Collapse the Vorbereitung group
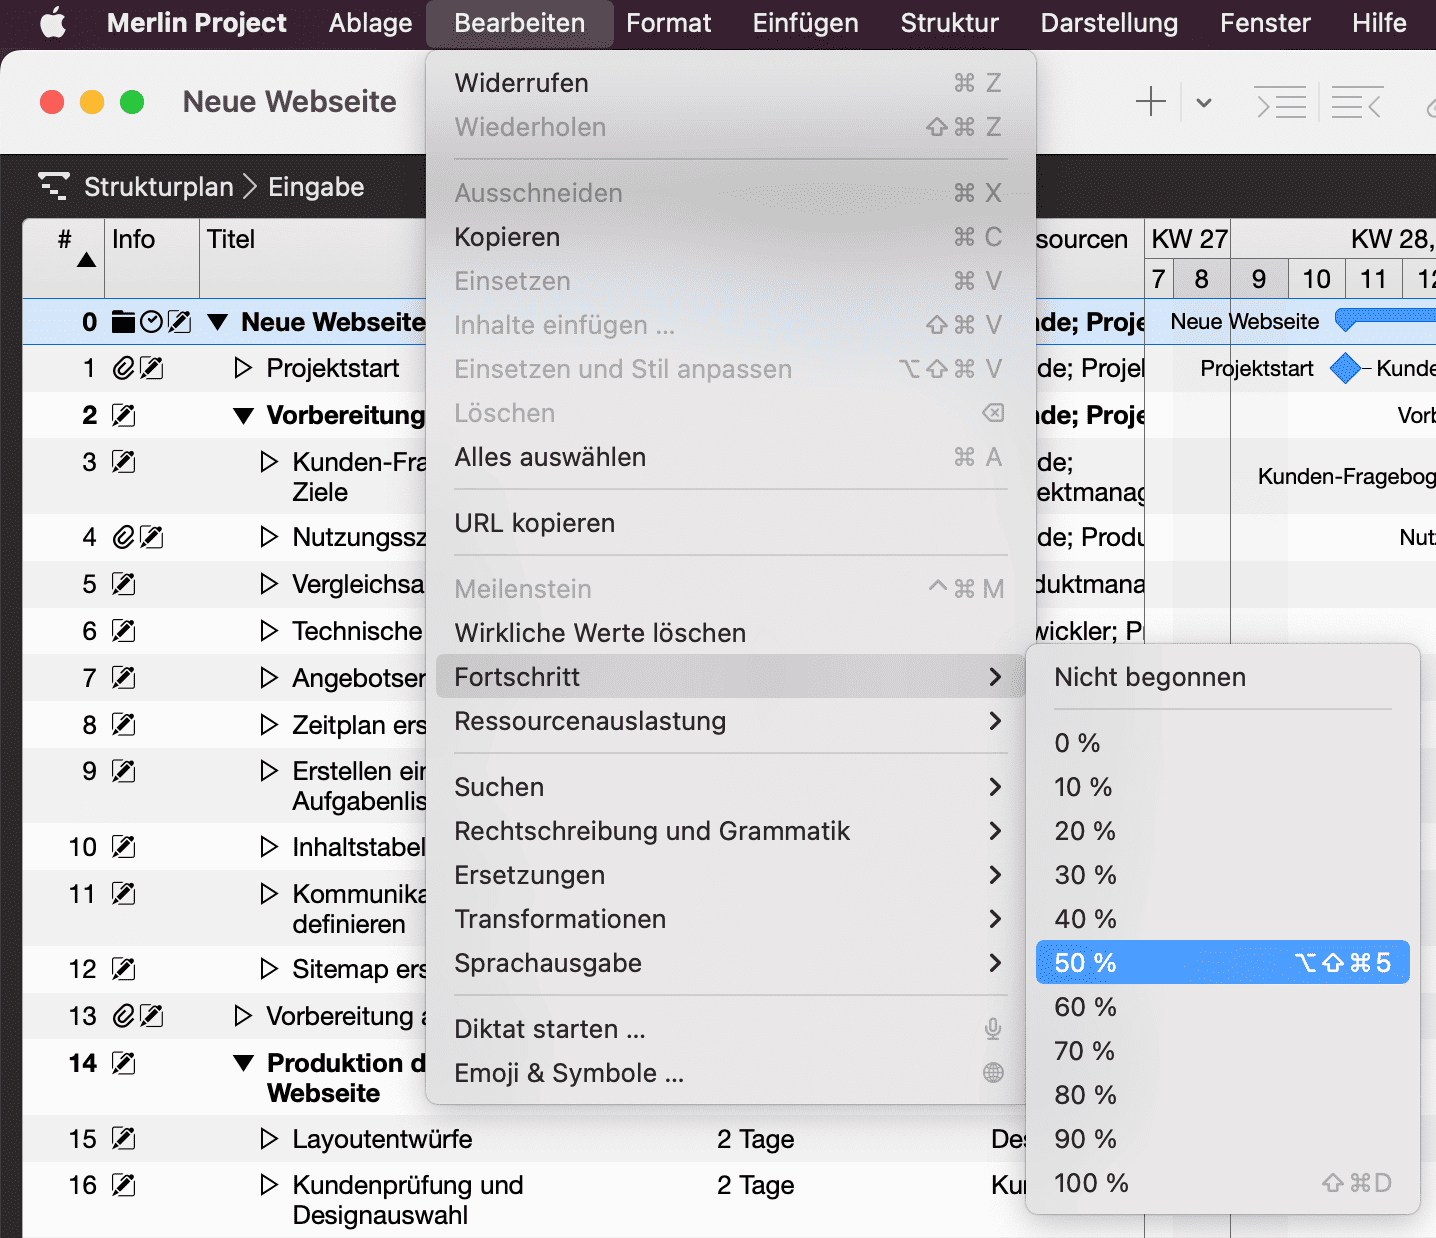1436x1238 pixels. pos(243,416)
